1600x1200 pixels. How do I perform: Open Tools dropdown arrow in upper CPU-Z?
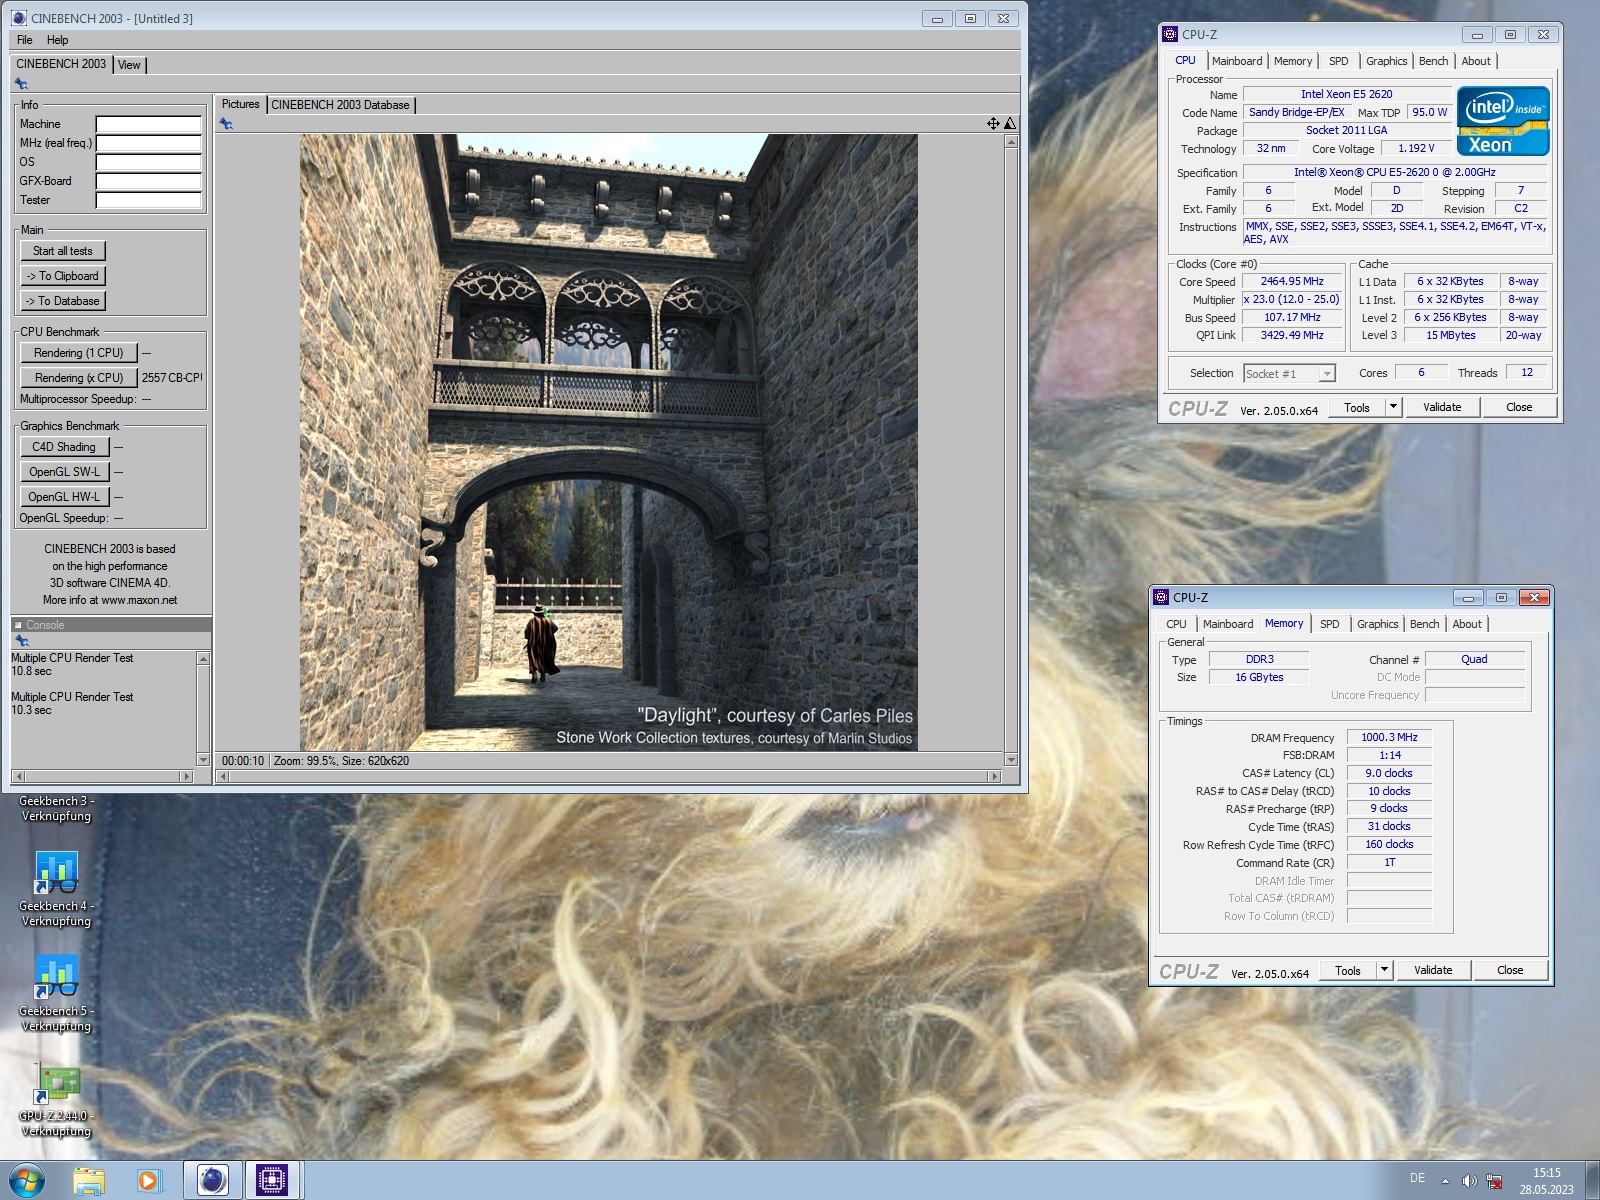[1393, 407]
